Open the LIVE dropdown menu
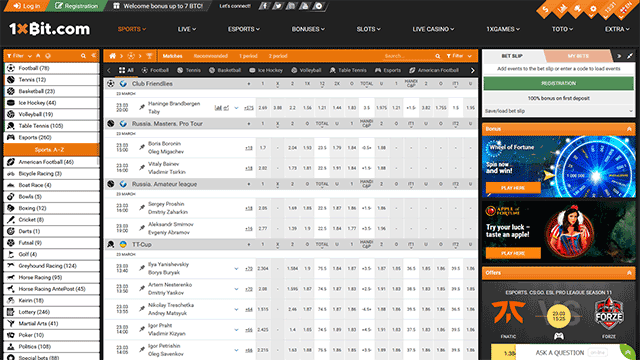Viewport: 640px width, 360px height. click(x=187, y=29)
